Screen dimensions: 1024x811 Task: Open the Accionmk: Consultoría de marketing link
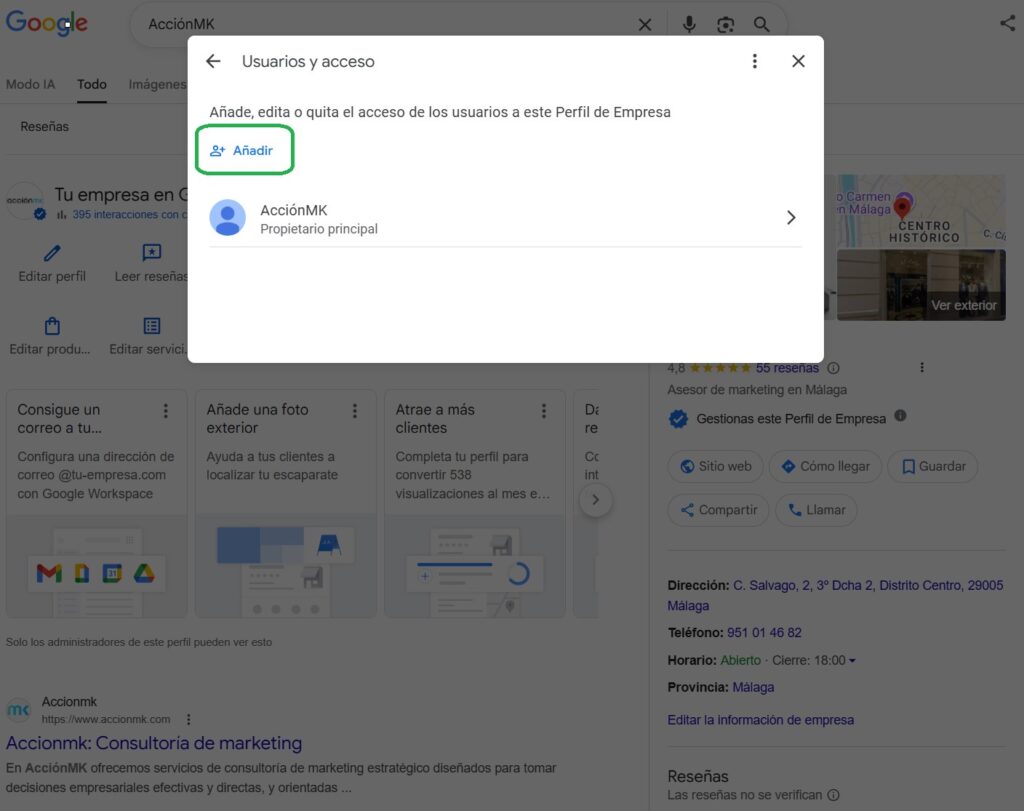(x=154, y=743)
